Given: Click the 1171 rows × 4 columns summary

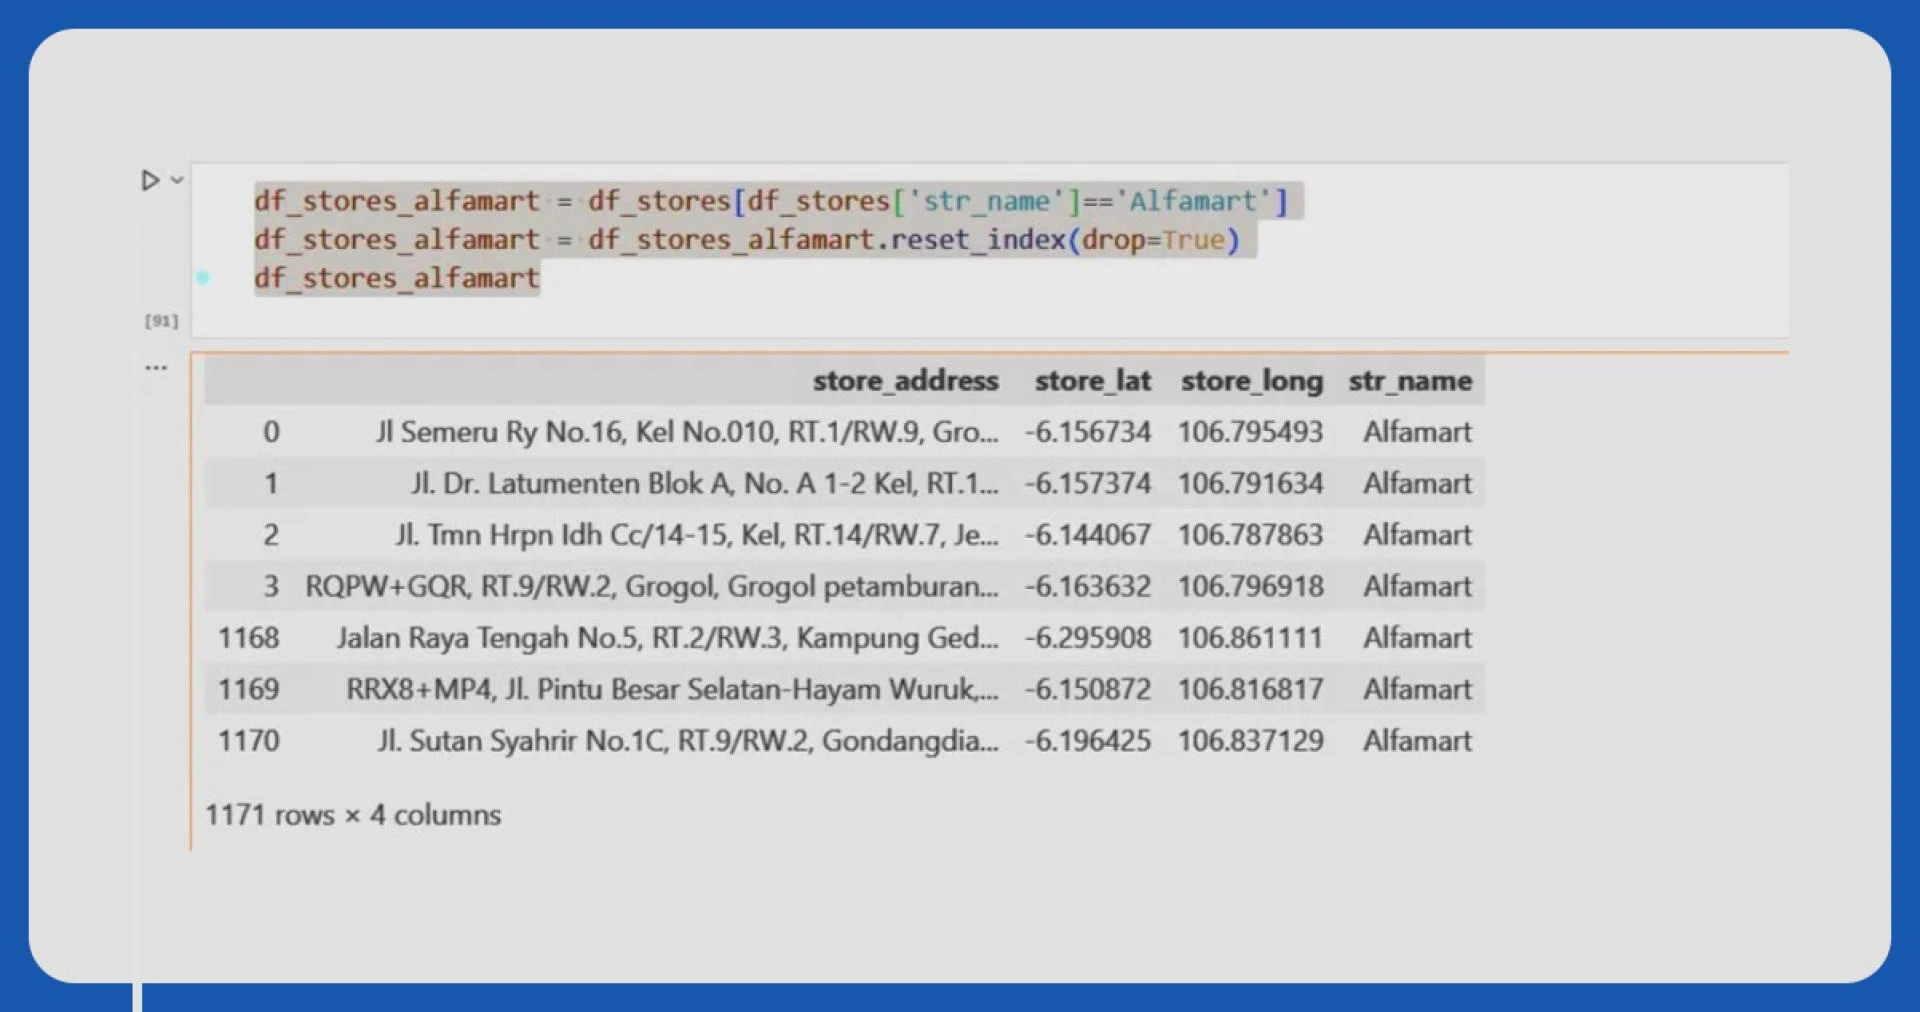Looking at the screenshot, I should 353,815.
